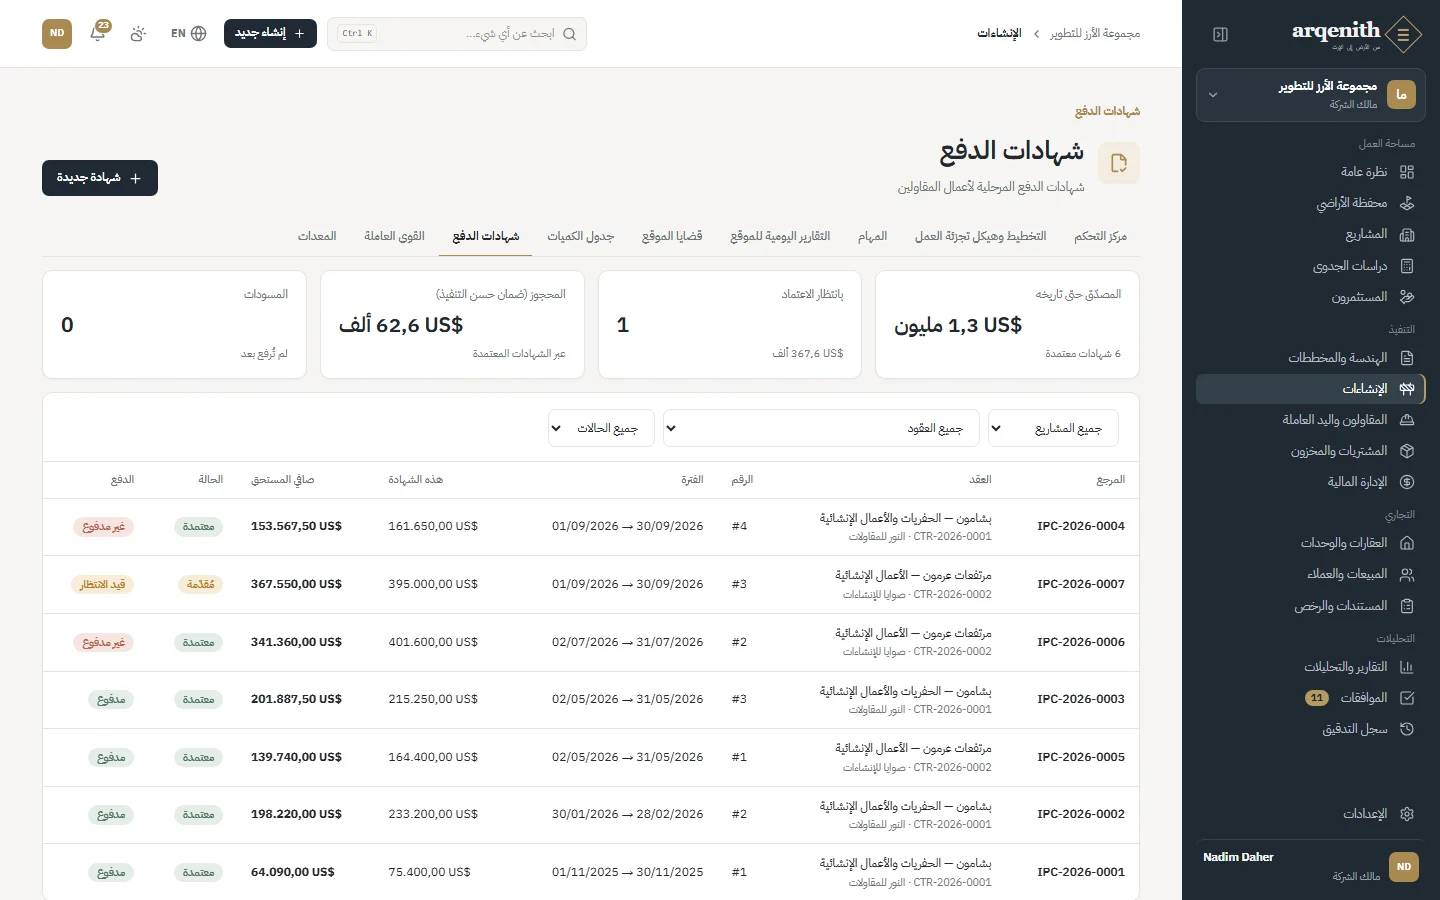
Task: Open المستثمرون icon in sidebar
Action: point(1407,297)
